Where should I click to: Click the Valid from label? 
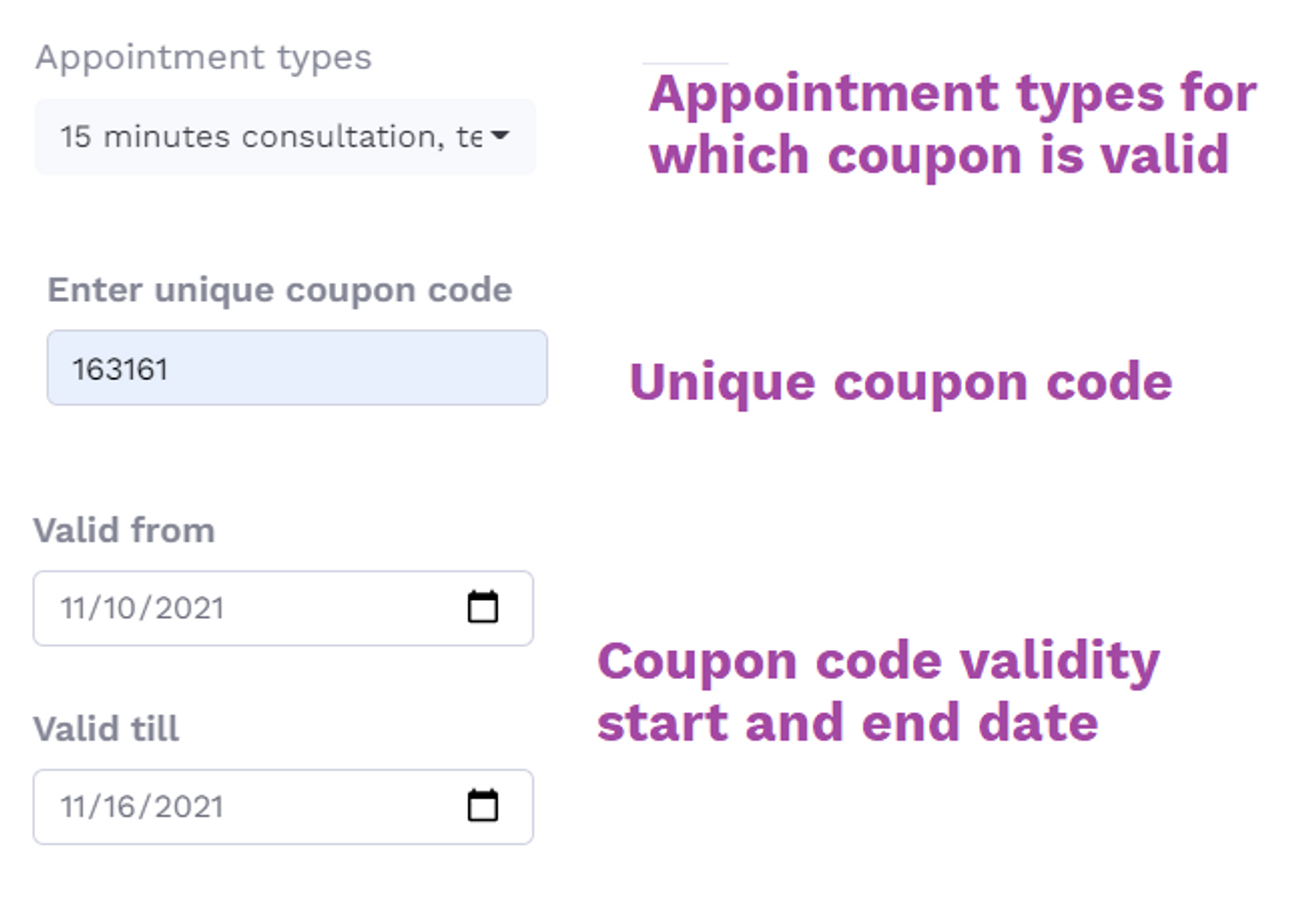click(x=124, y=530)
